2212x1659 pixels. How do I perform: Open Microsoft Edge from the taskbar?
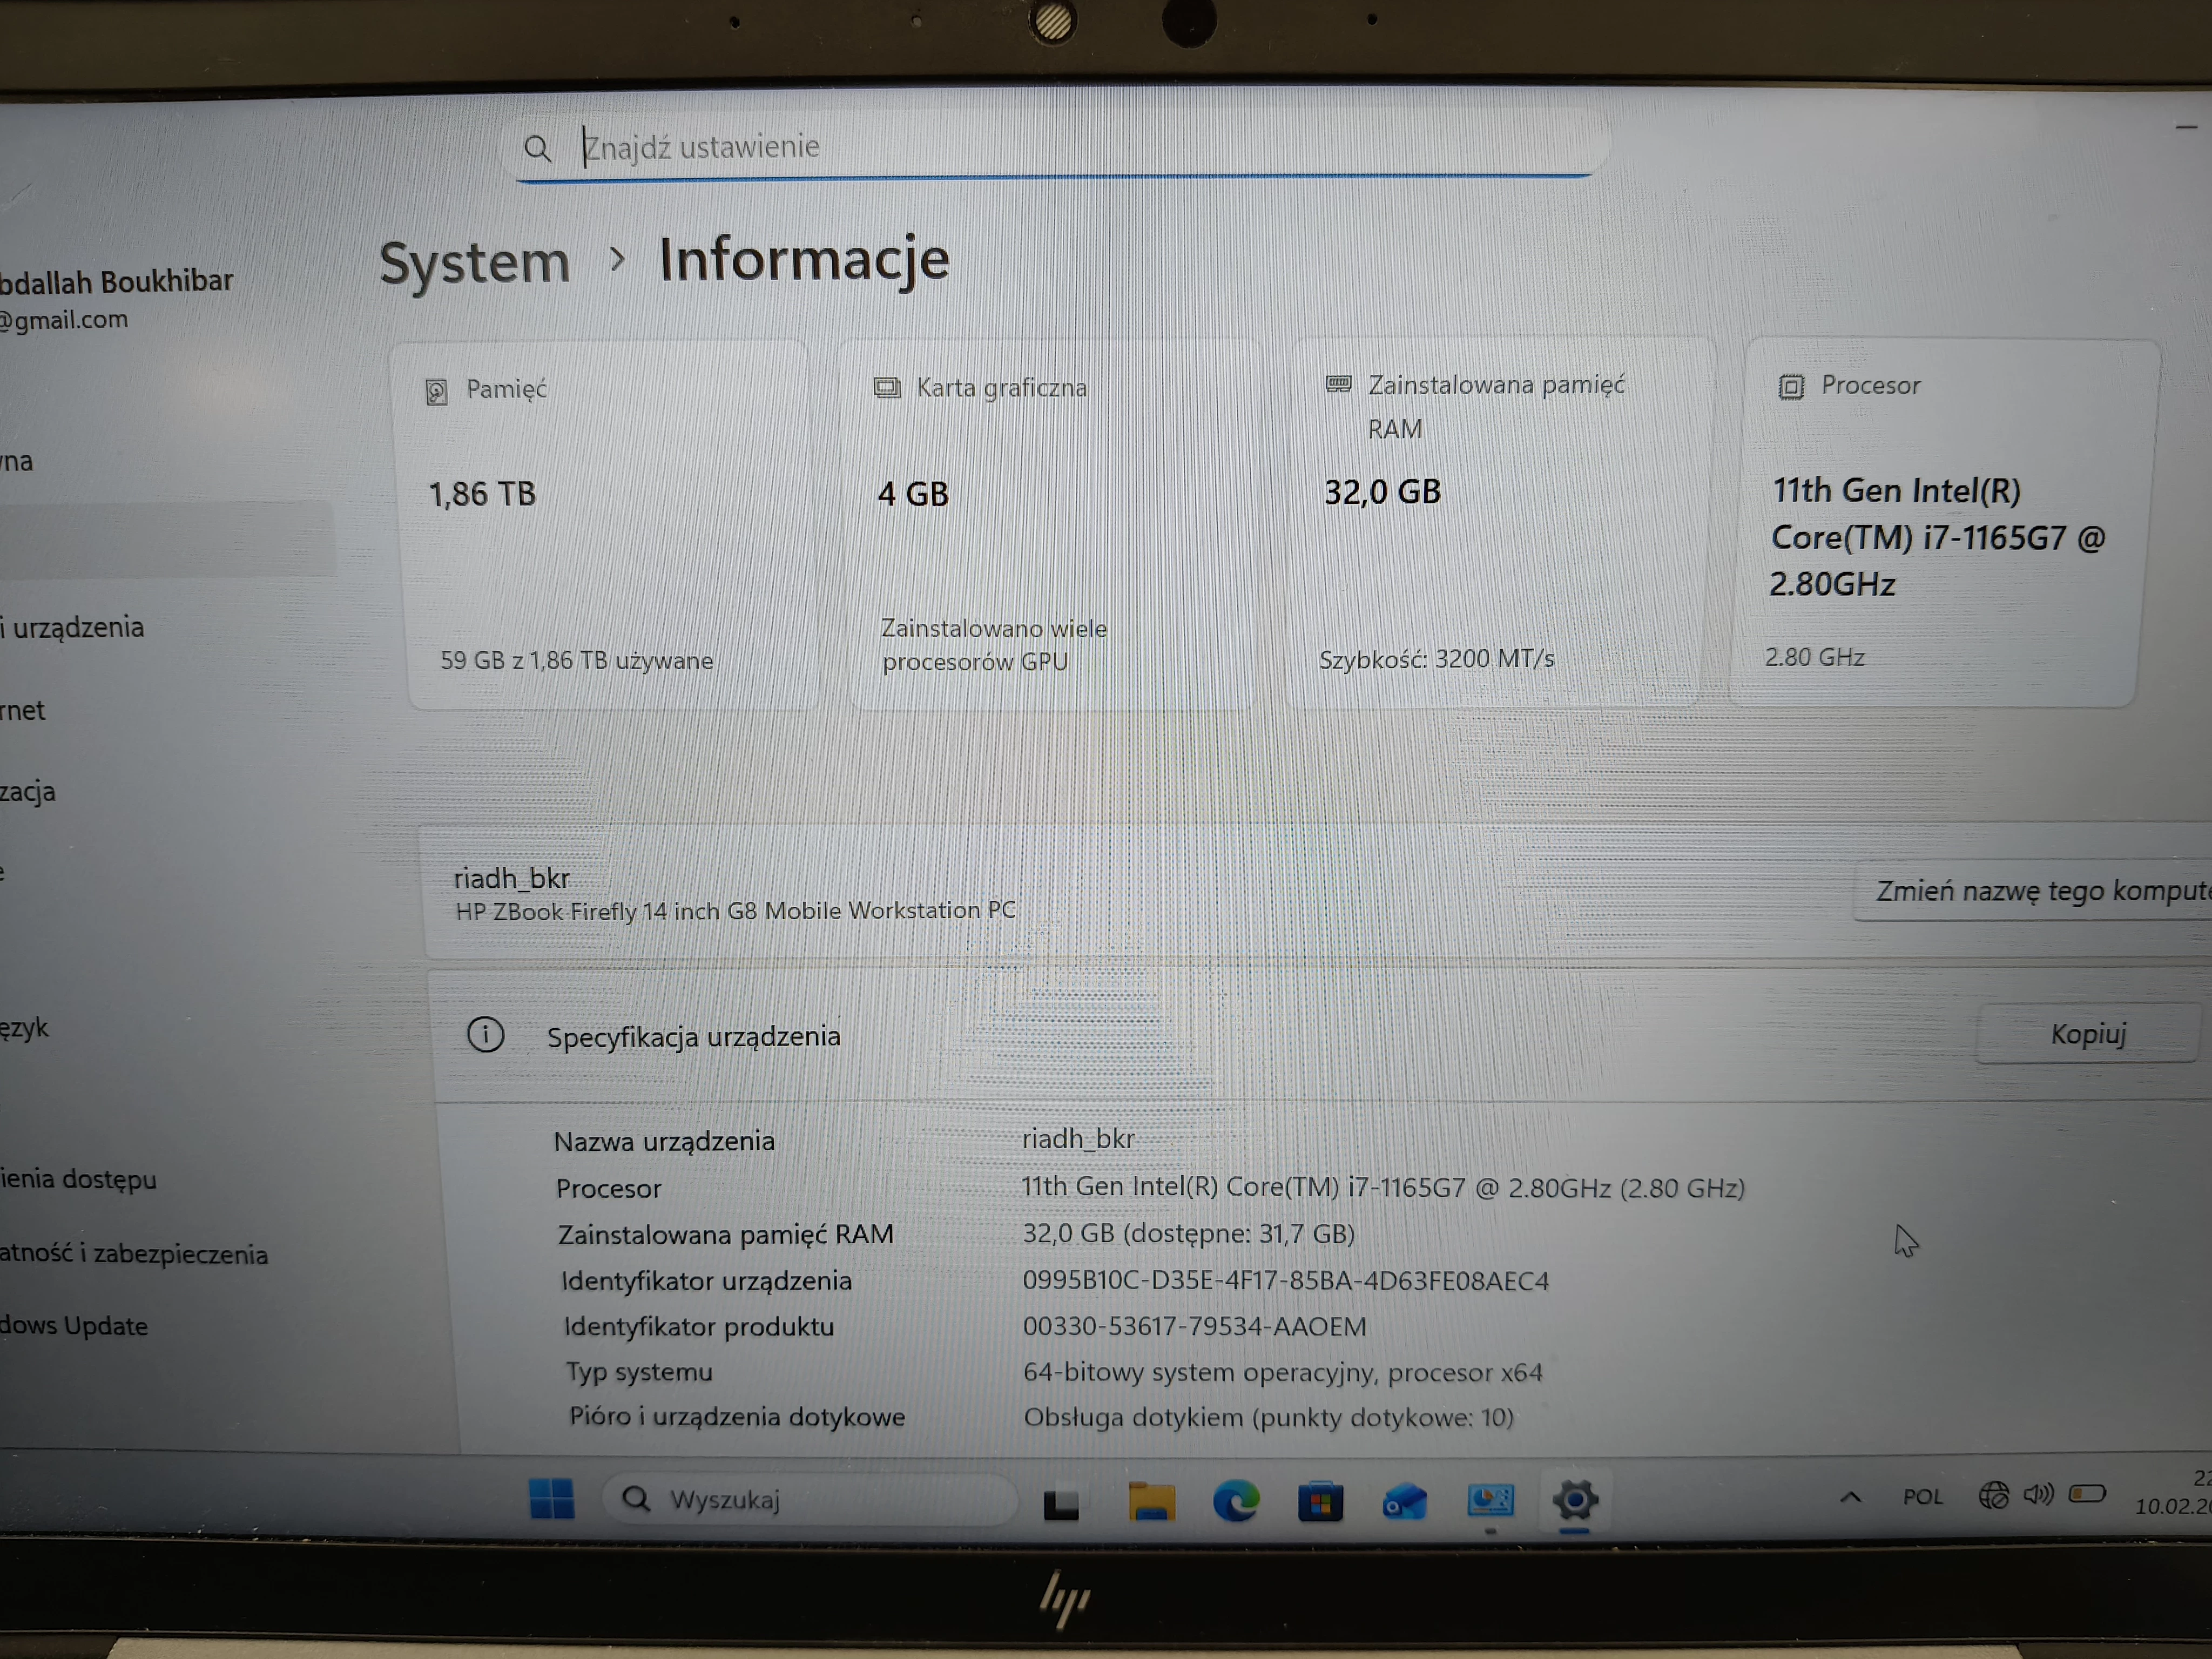click(x=1238, y=1500)
